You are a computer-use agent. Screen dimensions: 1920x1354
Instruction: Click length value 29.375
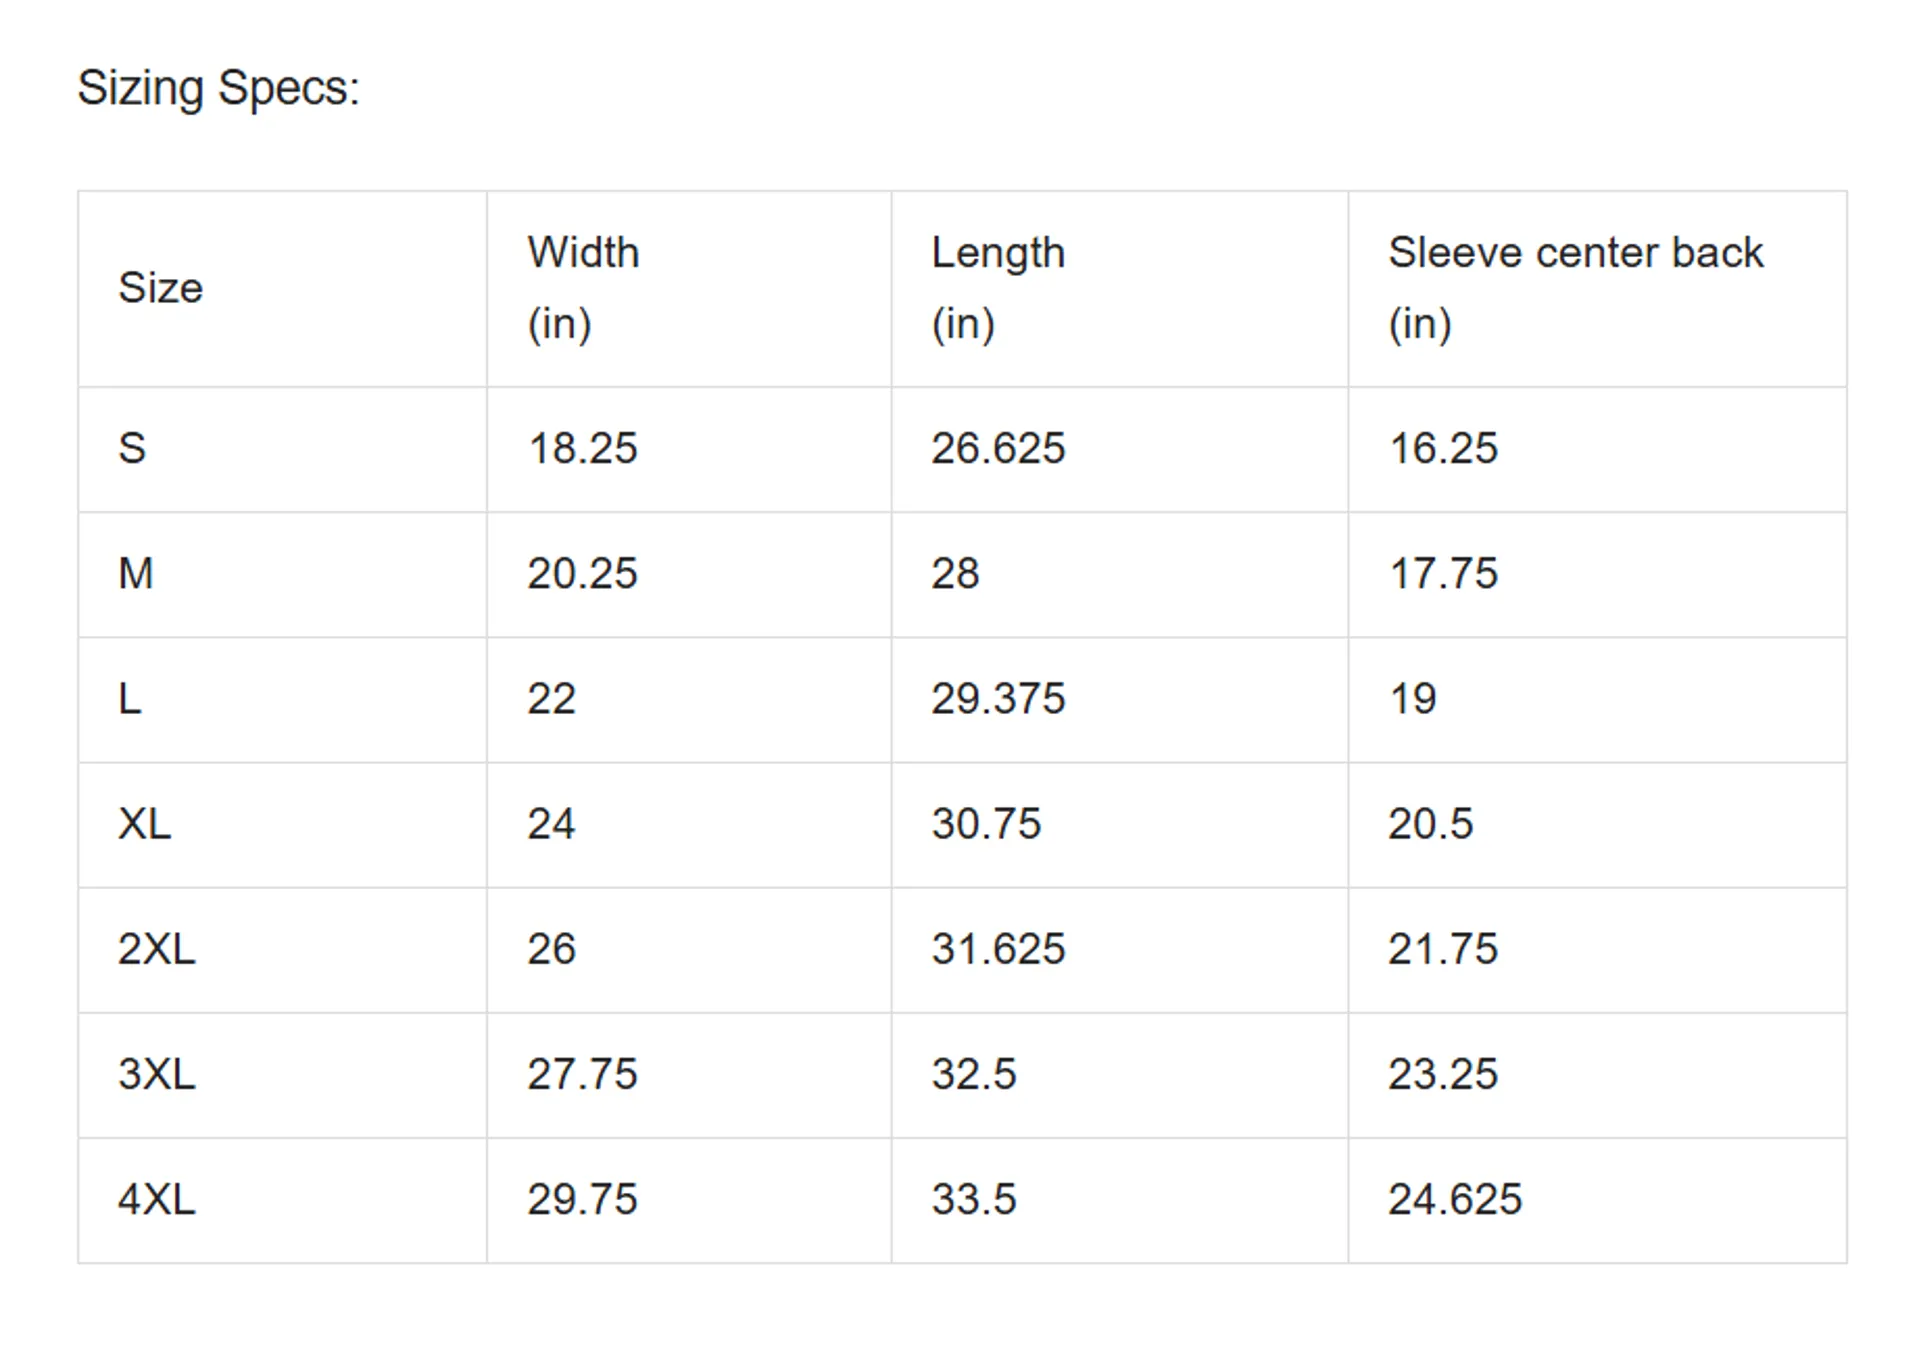(x=998, y=699)
